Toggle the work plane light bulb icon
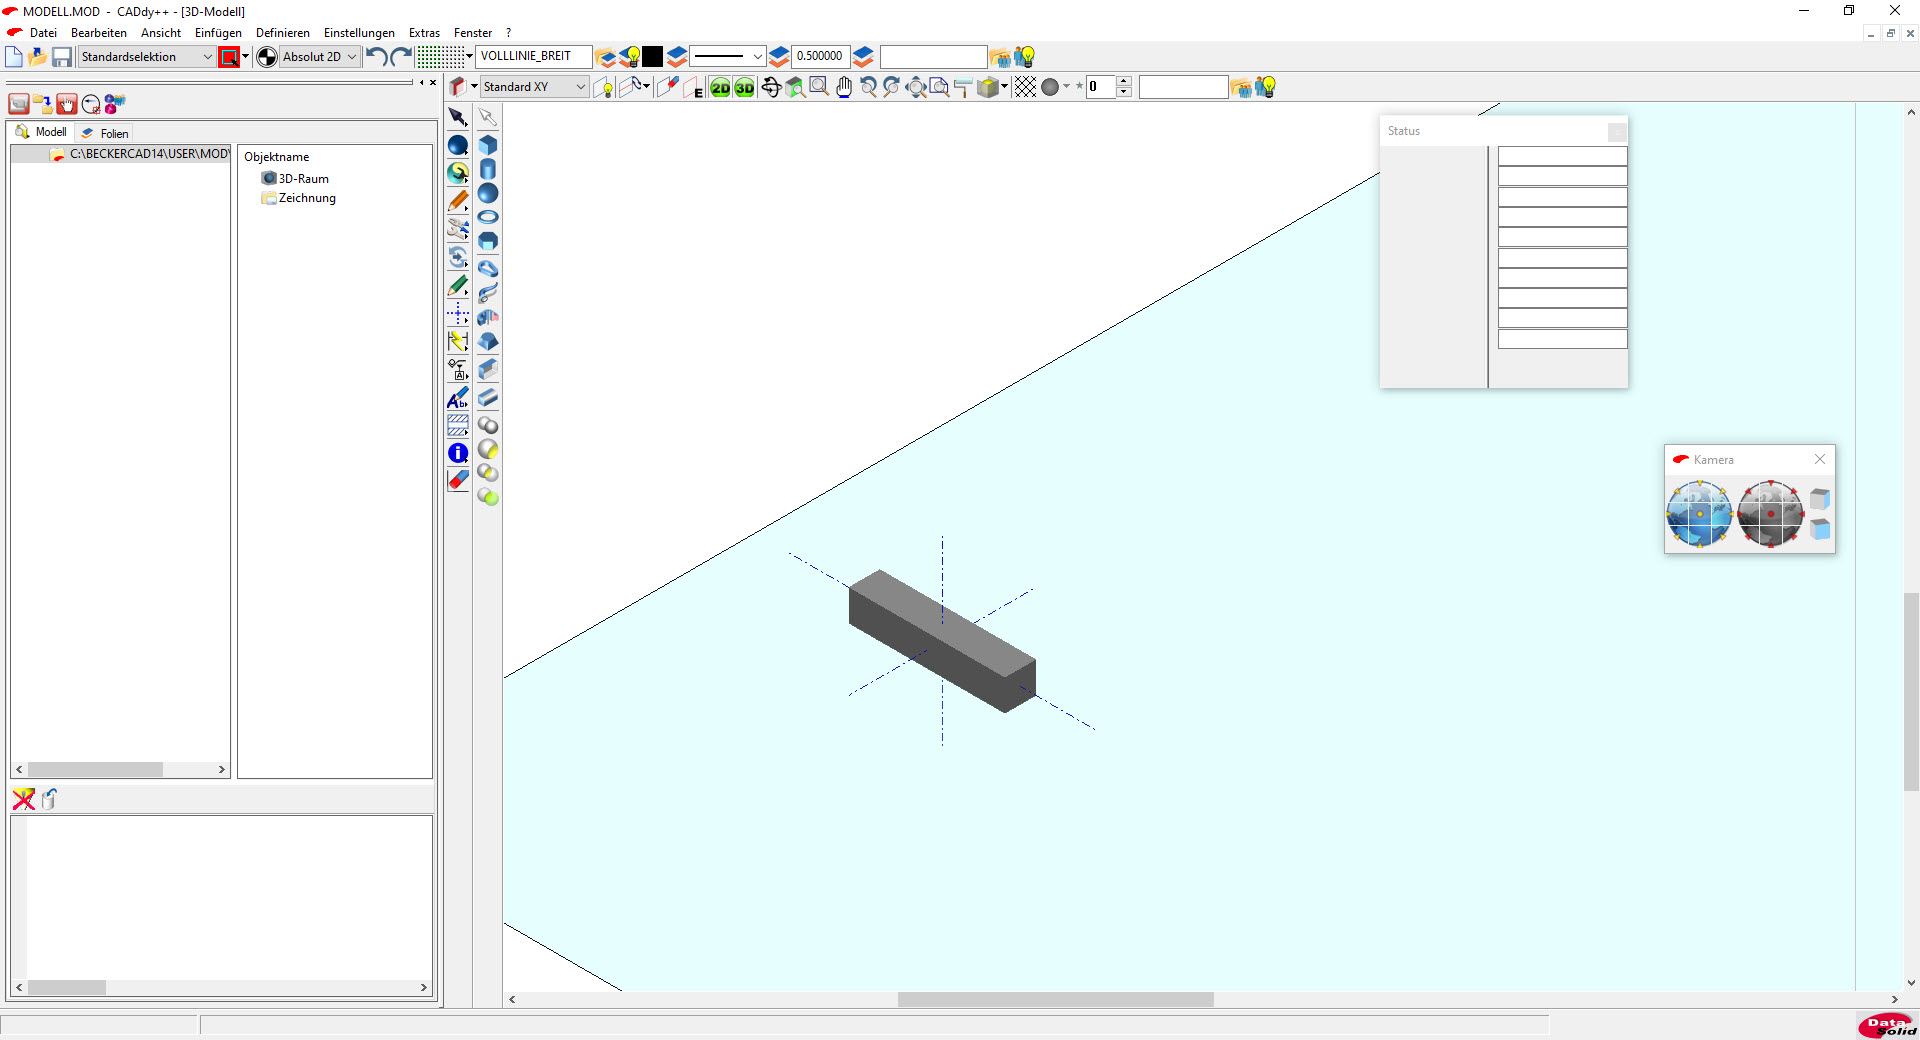This screenshot has width=1920, height=1040. click(x=603, y=87)
